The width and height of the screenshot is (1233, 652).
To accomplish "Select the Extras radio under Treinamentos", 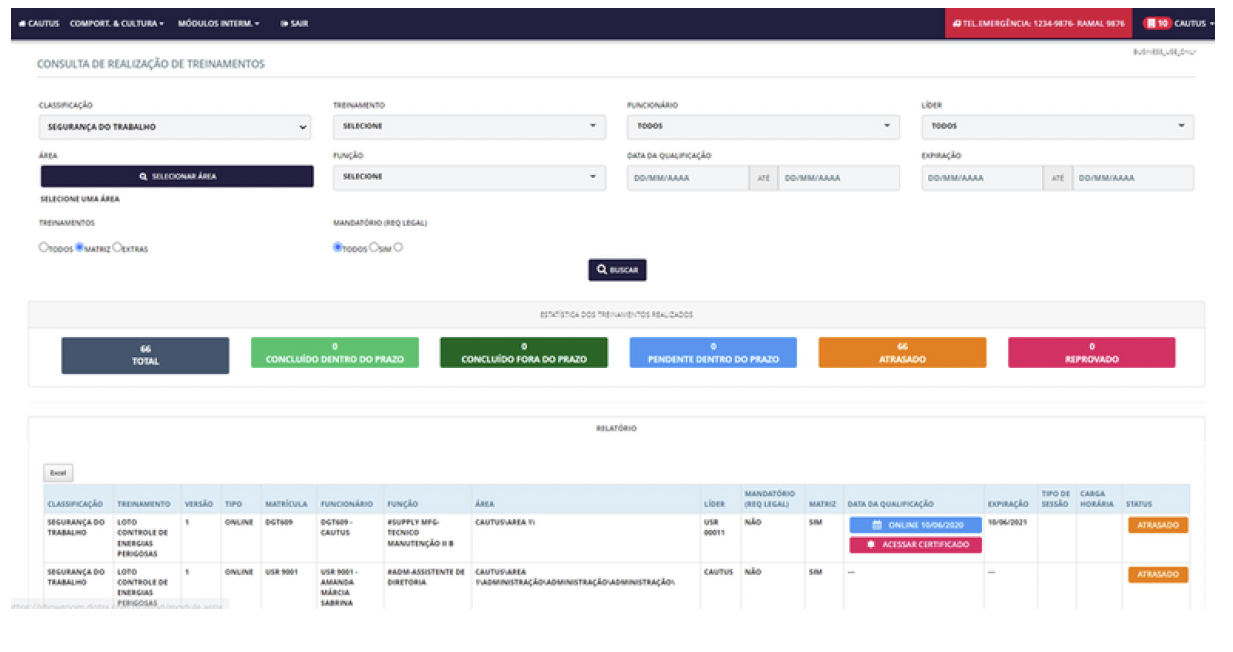I will click(x=118, y=247).
